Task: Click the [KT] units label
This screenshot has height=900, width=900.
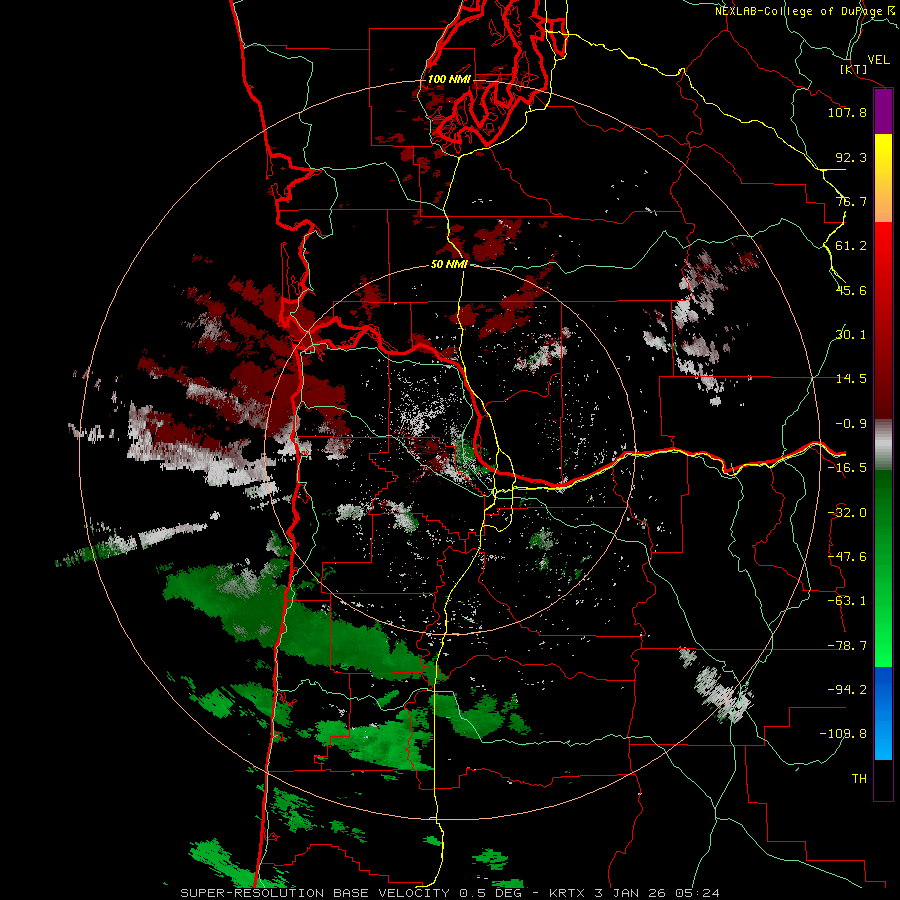Action: point(854,69)
